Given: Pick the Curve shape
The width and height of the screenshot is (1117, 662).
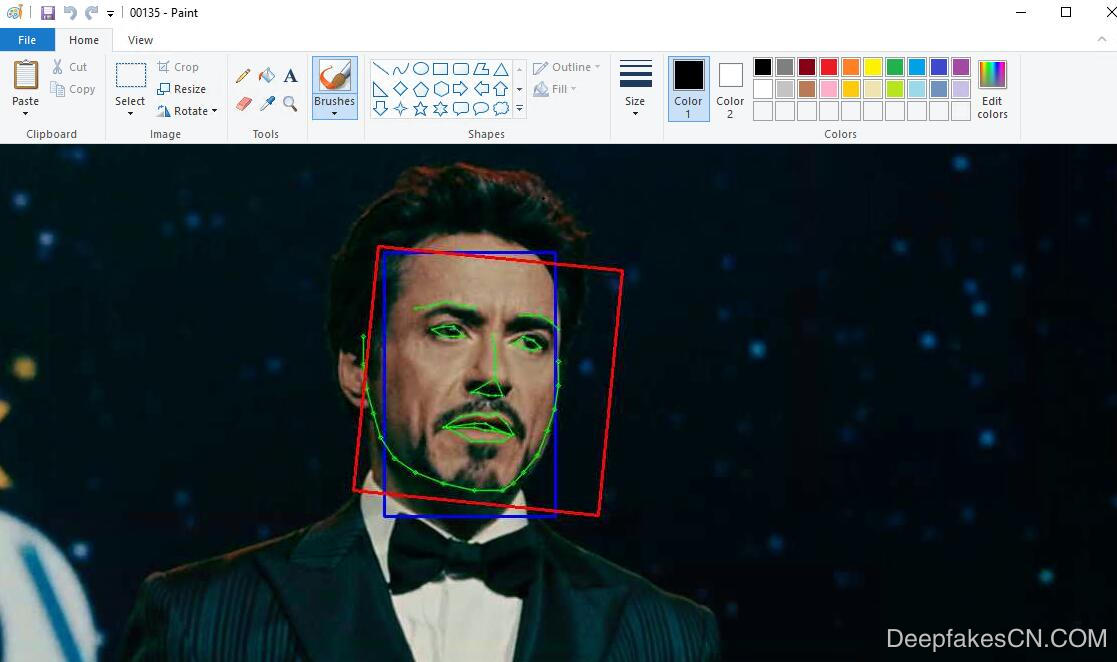Looking at the screenshot, I should 400,69.
